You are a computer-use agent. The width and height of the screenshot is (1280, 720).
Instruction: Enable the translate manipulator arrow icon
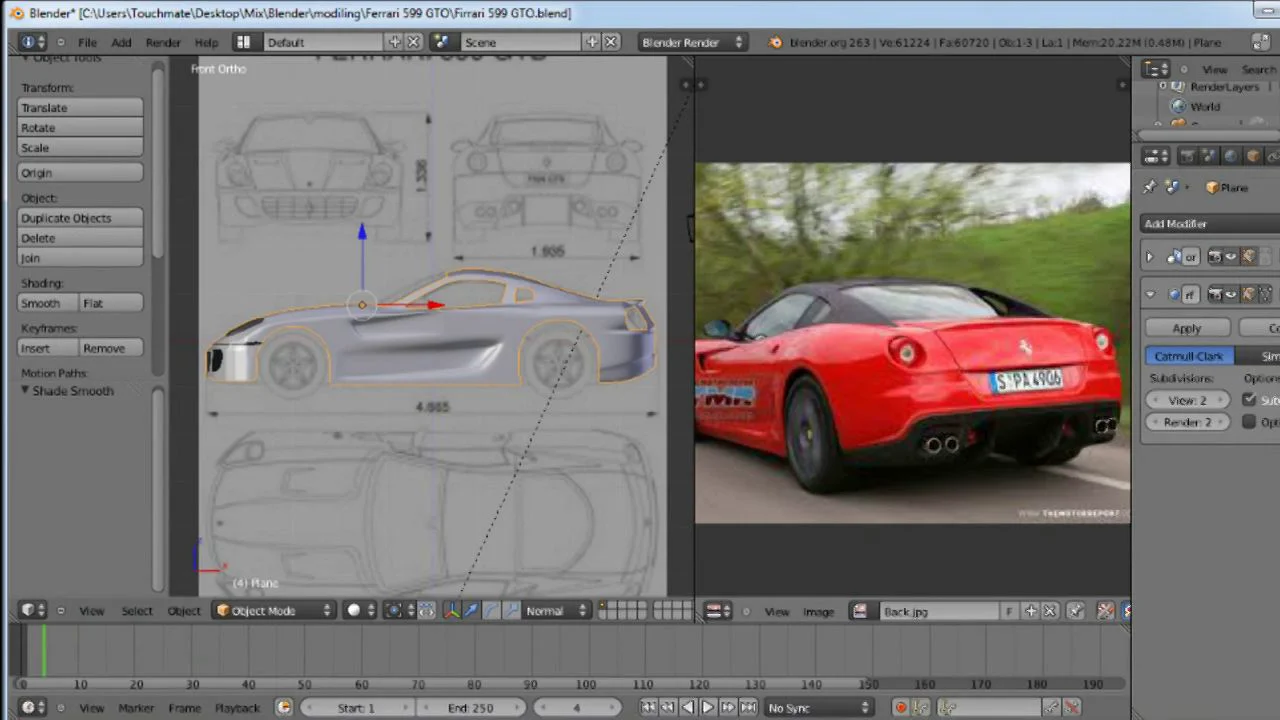coord(471,610)
